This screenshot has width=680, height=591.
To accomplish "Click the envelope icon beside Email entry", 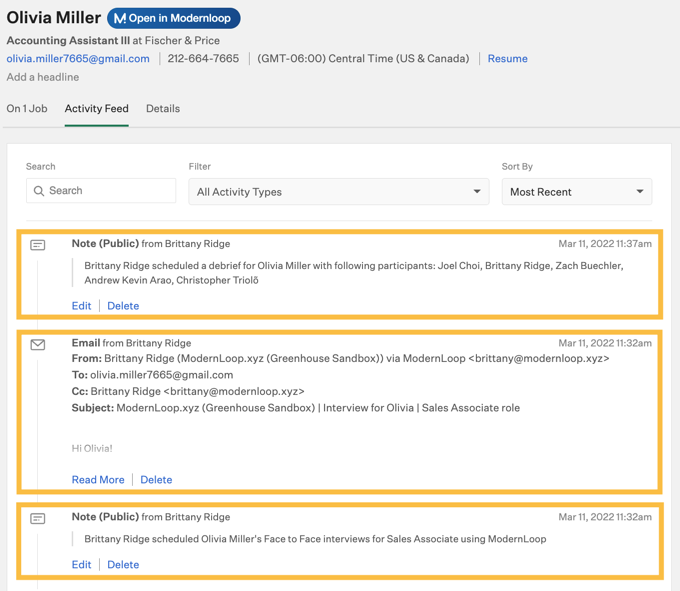I will coord(38,344).
